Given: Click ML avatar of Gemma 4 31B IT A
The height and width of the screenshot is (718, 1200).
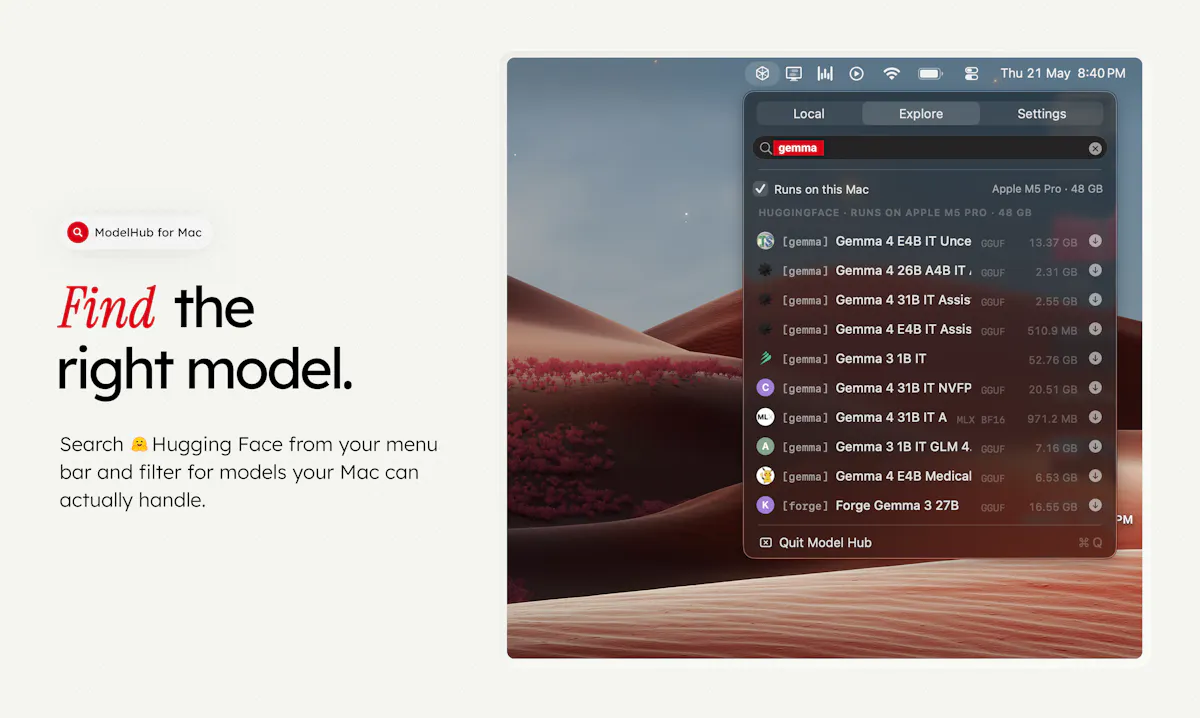Looking at the screenshot, I should pos(765,417).
